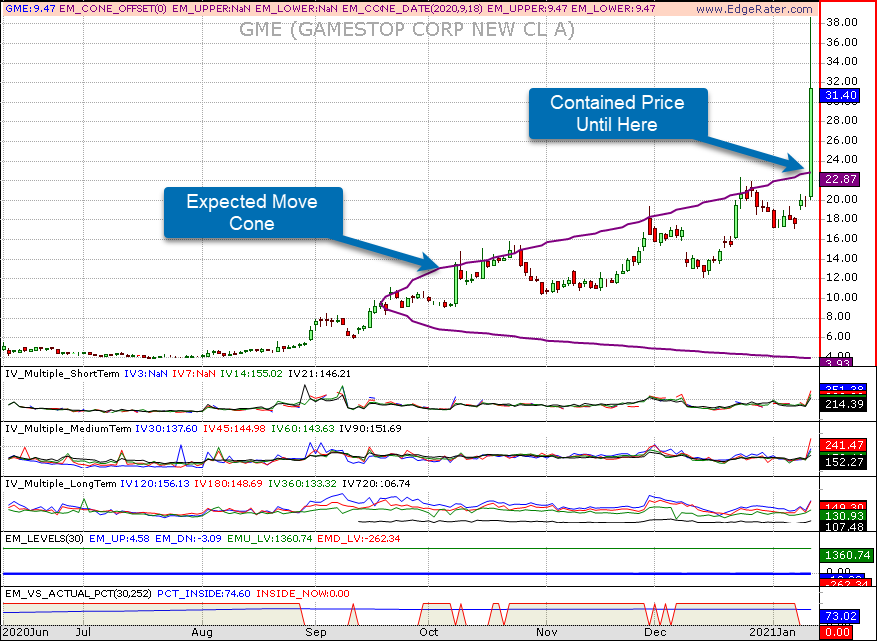
Task: Click the INSIDE_NOW:0.00 readout
Action: tap(303, 593)
